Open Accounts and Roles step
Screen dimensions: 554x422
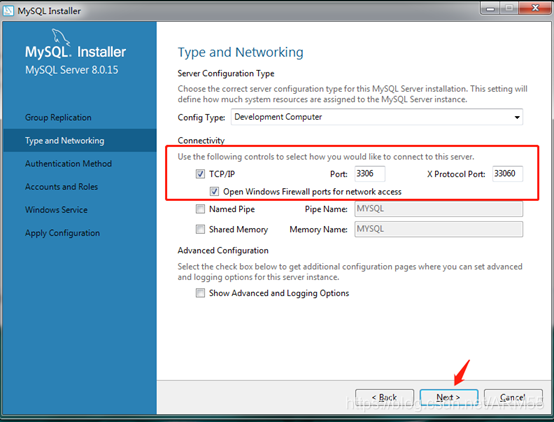coord(61,187)
